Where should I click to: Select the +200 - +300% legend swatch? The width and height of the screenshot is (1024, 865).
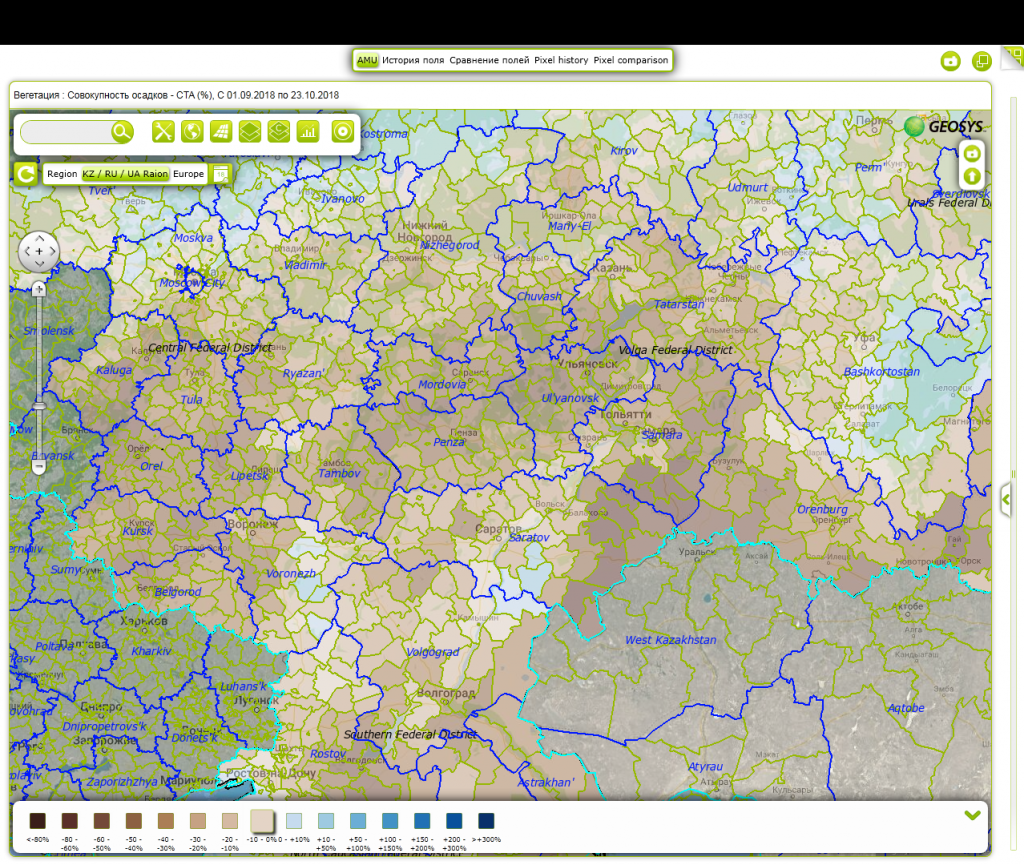(454, 821)
